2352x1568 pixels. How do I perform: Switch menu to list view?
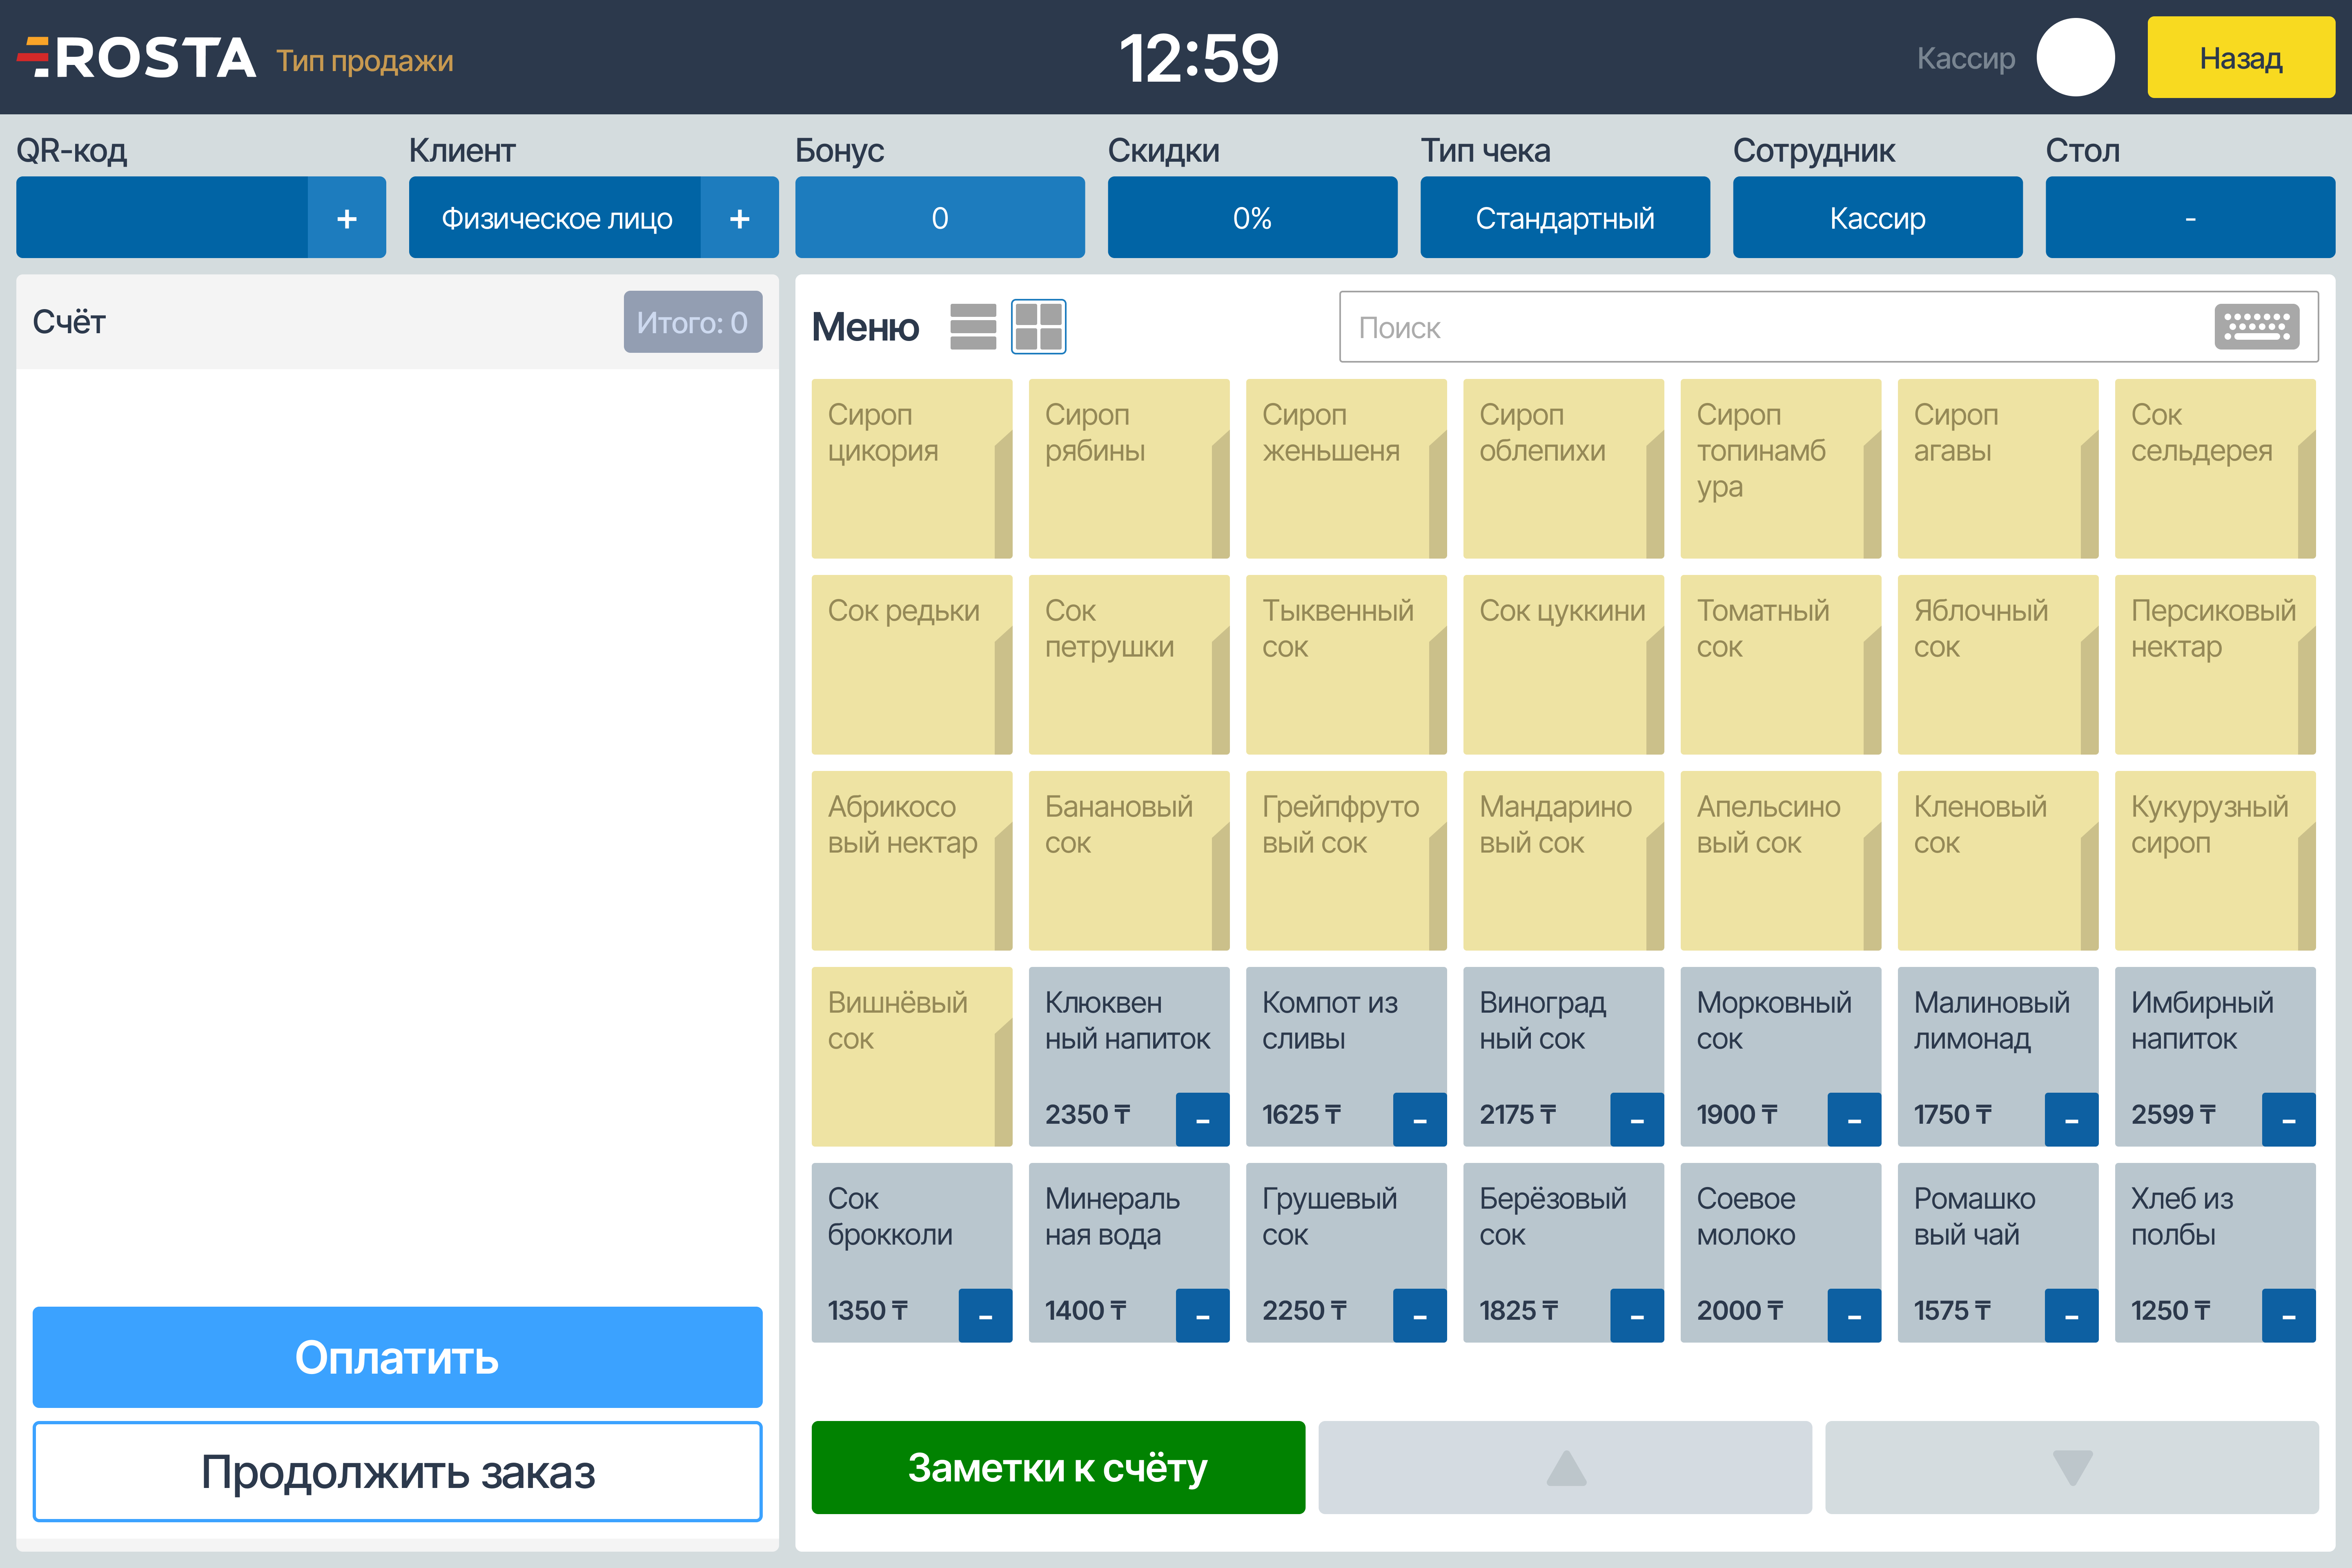973,327
